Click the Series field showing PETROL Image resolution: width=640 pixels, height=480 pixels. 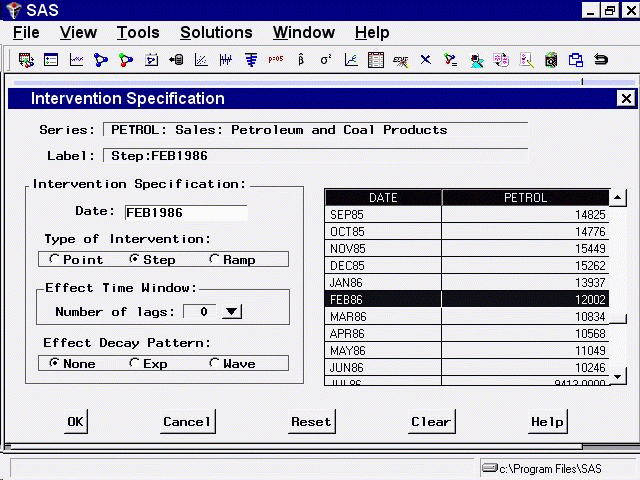coord(316,130)
